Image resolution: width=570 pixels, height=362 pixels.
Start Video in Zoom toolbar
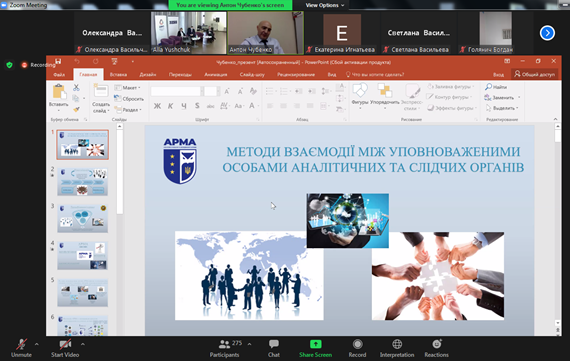click(65, 348)
